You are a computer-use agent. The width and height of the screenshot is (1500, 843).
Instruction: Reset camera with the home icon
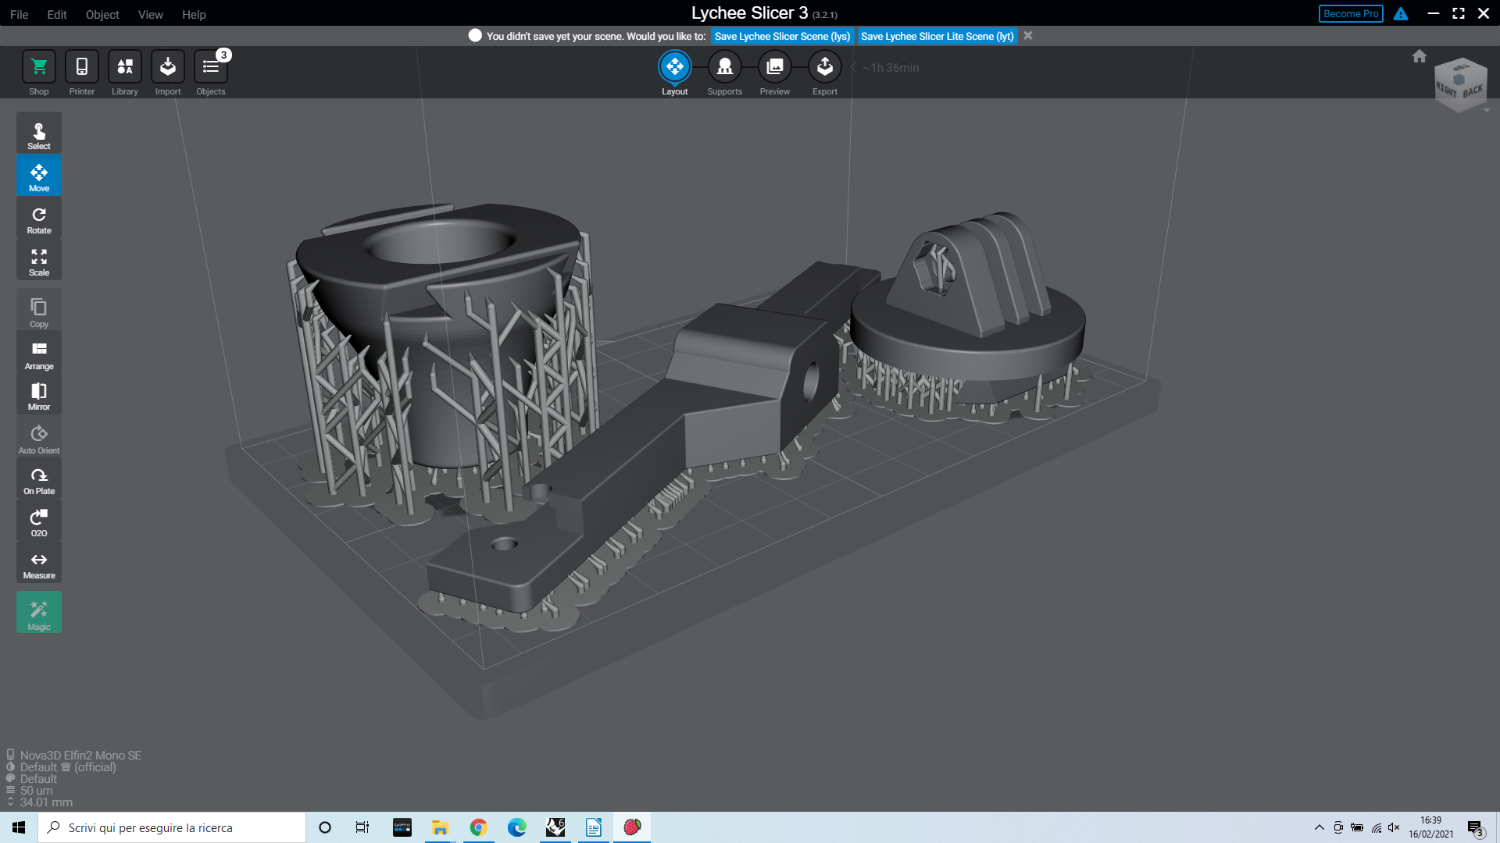click(x=1419, y=56)
